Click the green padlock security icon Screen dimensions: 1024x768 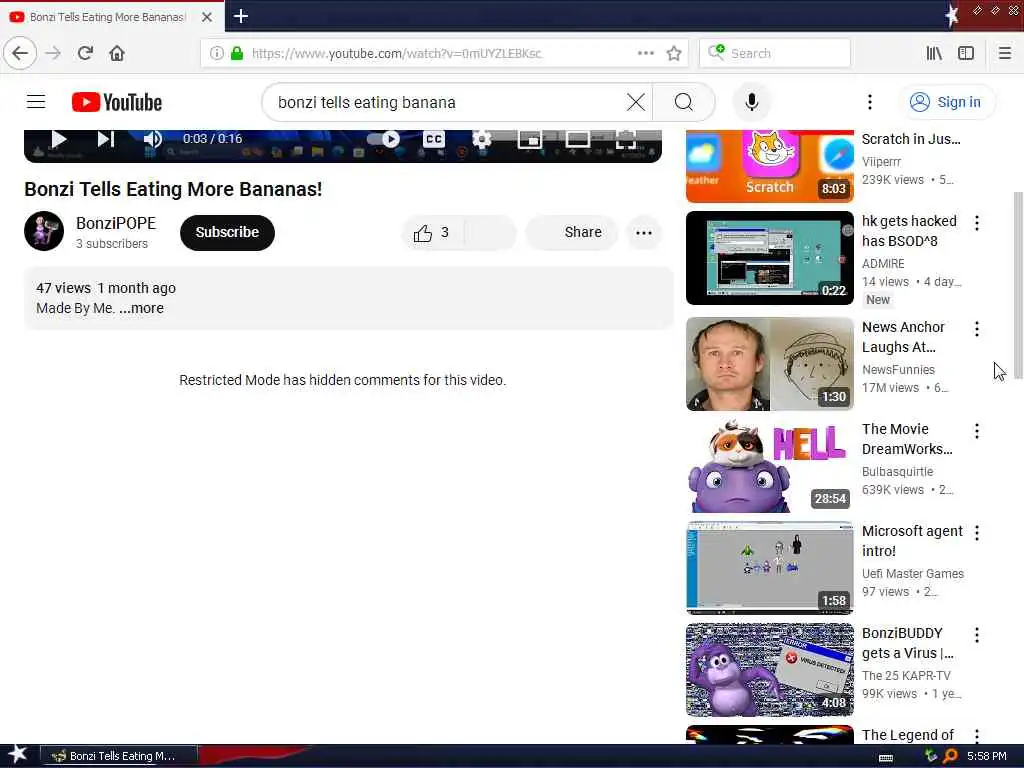coord(237,53)
